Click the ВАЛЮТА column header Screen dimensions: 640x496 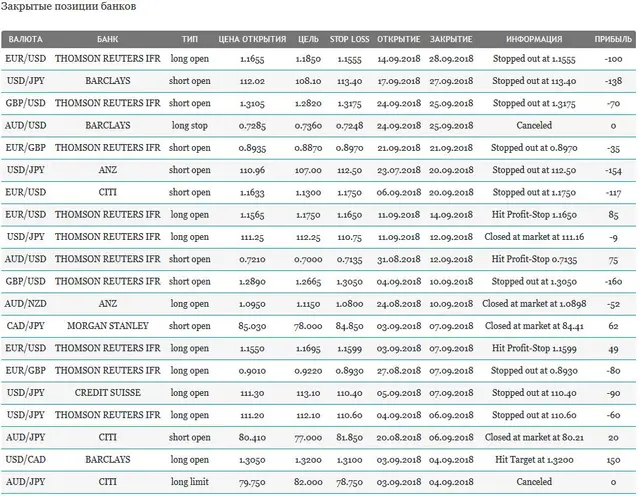[25, 39]
